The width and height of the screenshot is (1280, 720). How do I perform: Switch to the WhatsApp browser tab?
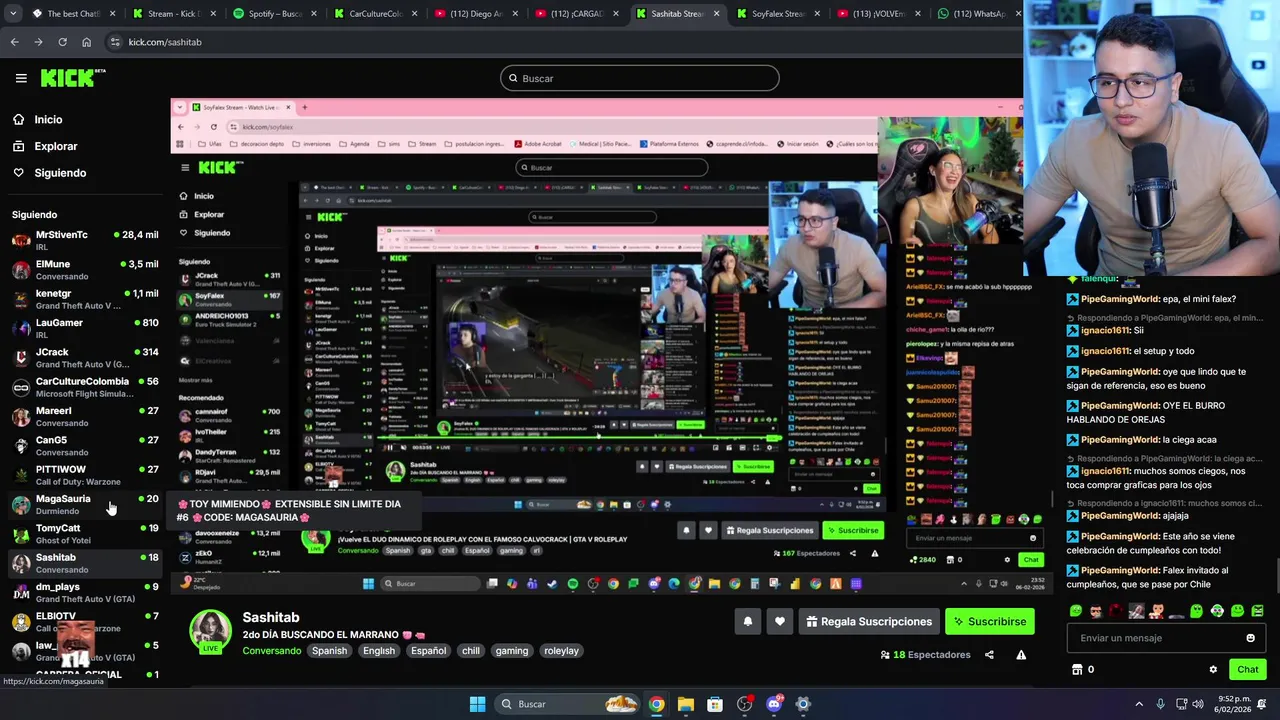pos(976,14)
